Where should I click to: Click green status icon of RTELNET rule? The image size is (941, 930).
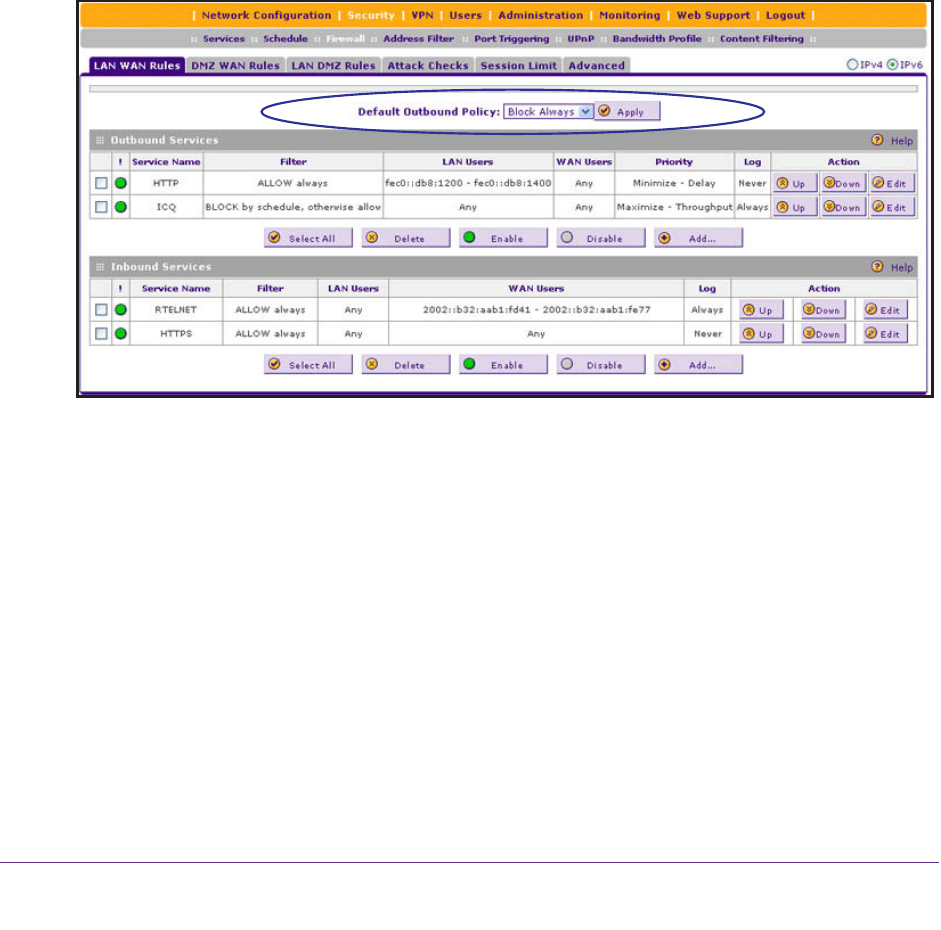[x=121, y=310]
